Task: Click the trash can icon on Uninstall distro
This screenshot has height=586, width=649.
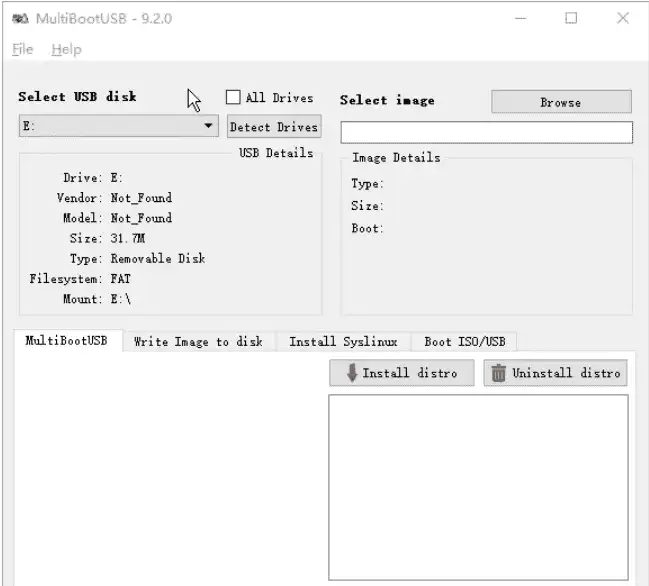Action: pos(498,373)
